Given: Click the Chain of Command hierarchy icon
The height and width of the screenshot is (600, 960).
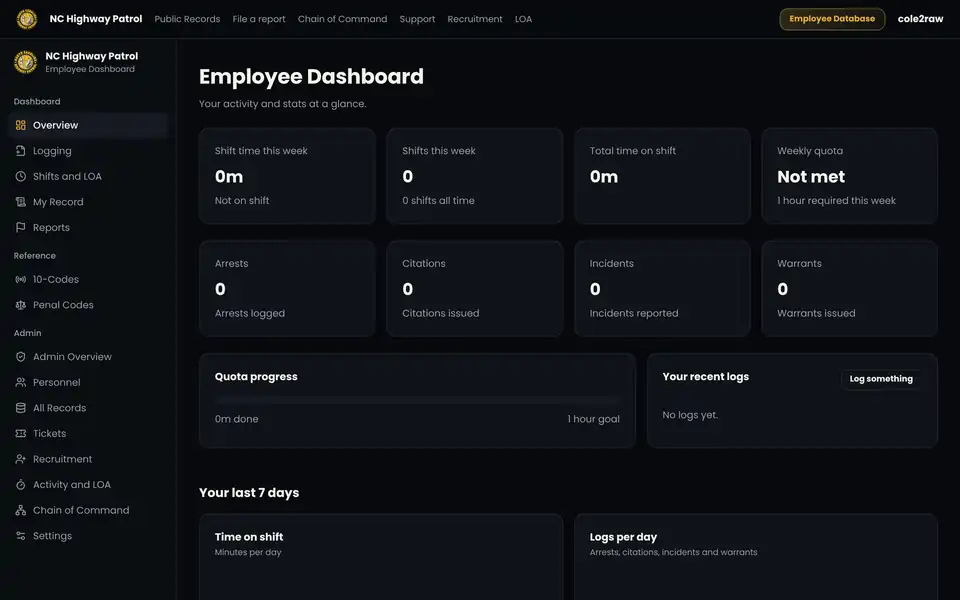Looking at the screenshot, I should pyautogui.click(x=21, y=510).
